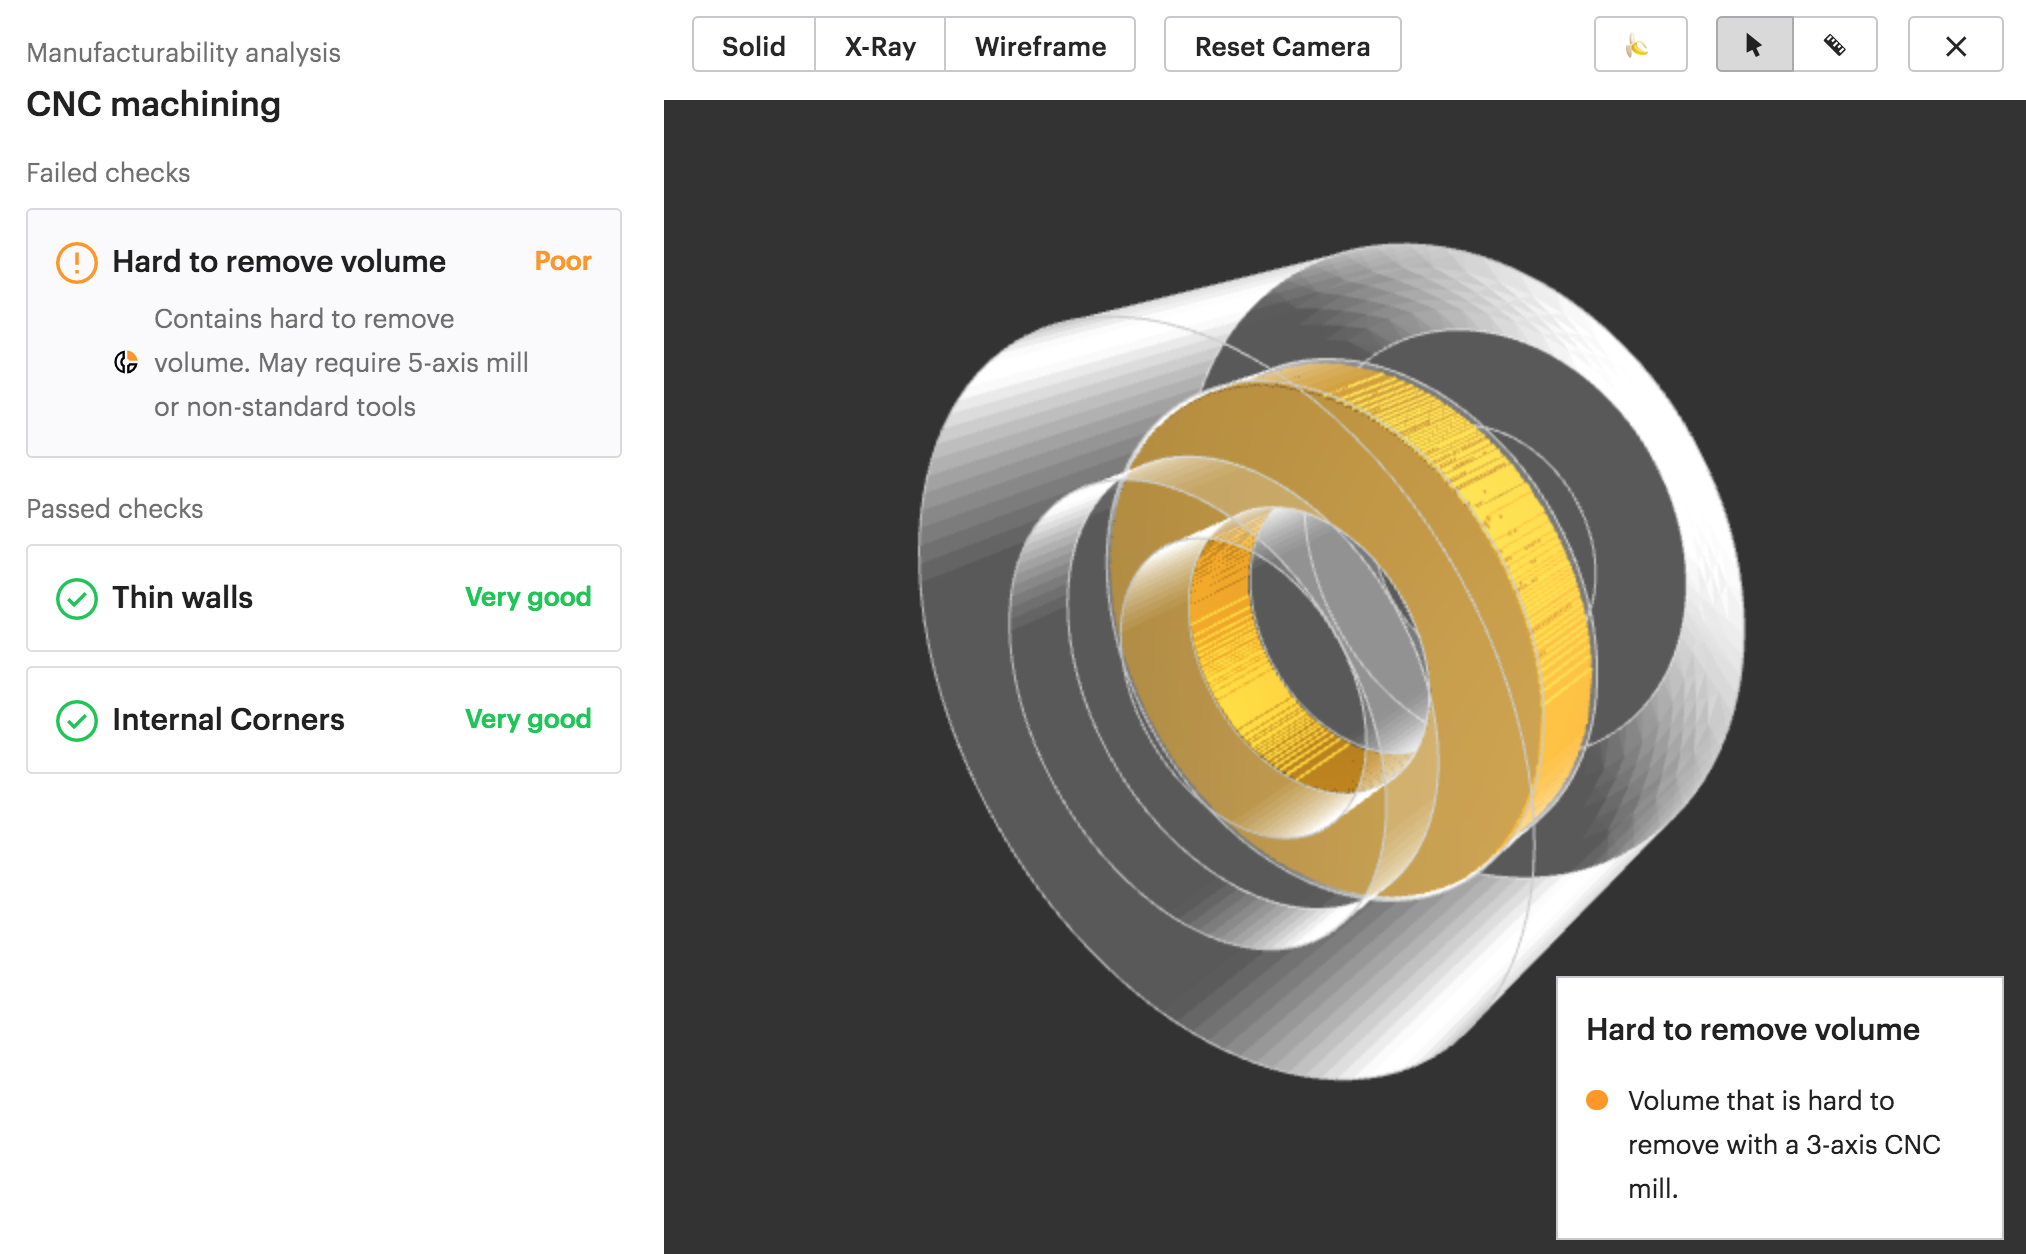Expand the Hard to remove volume check
The width and height of the screenshot is (2026, 1254).
[279, 262]
